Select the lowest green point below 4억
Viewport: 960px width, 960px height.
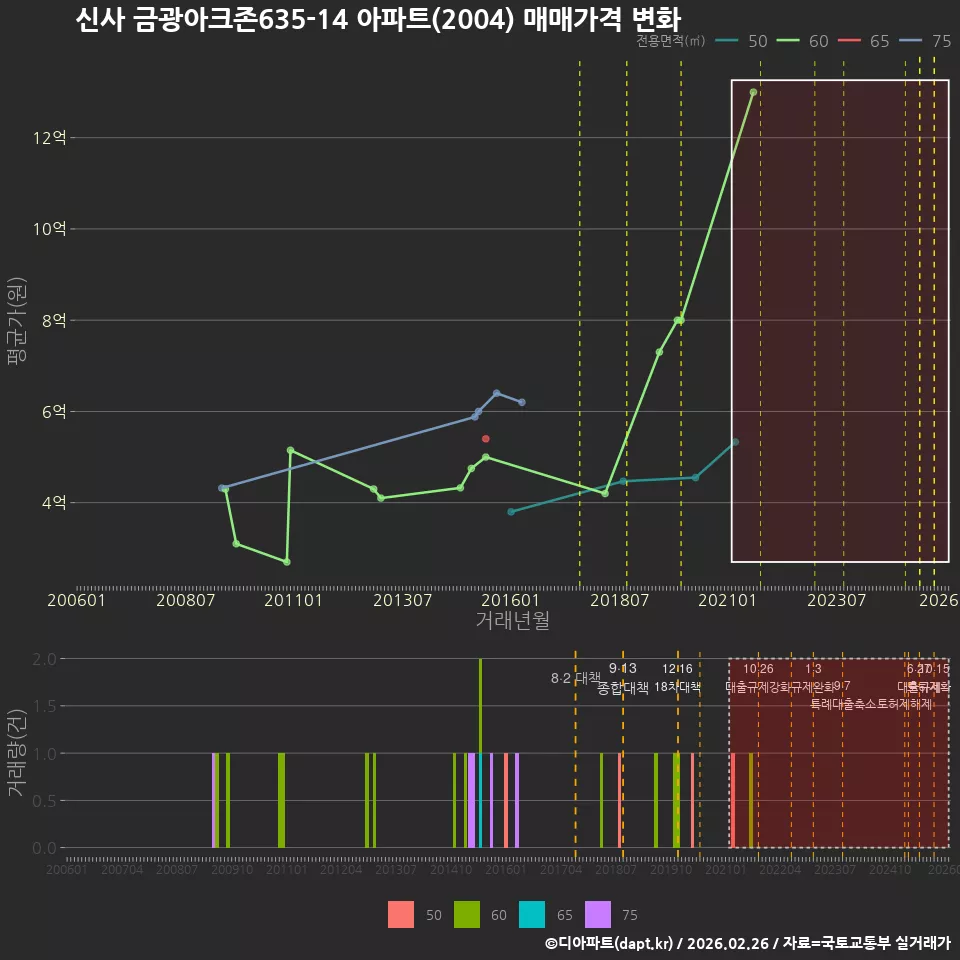click(287, 562)
